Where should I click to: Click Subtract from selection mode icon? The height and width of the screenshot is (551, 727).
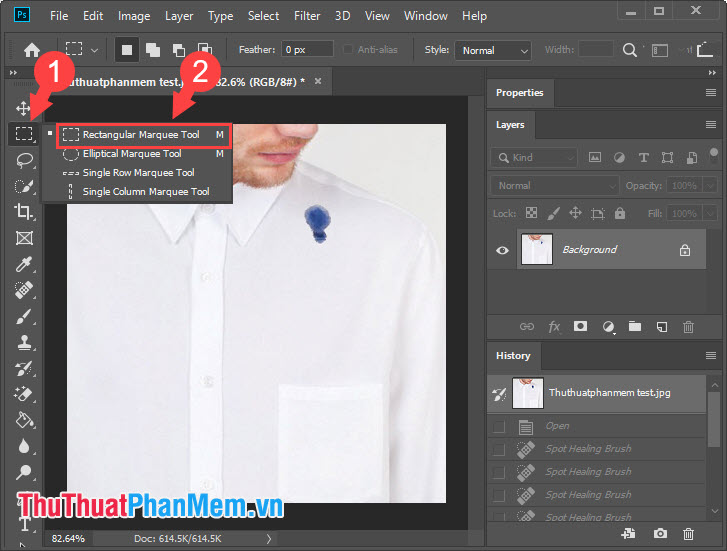coord(179,50)
